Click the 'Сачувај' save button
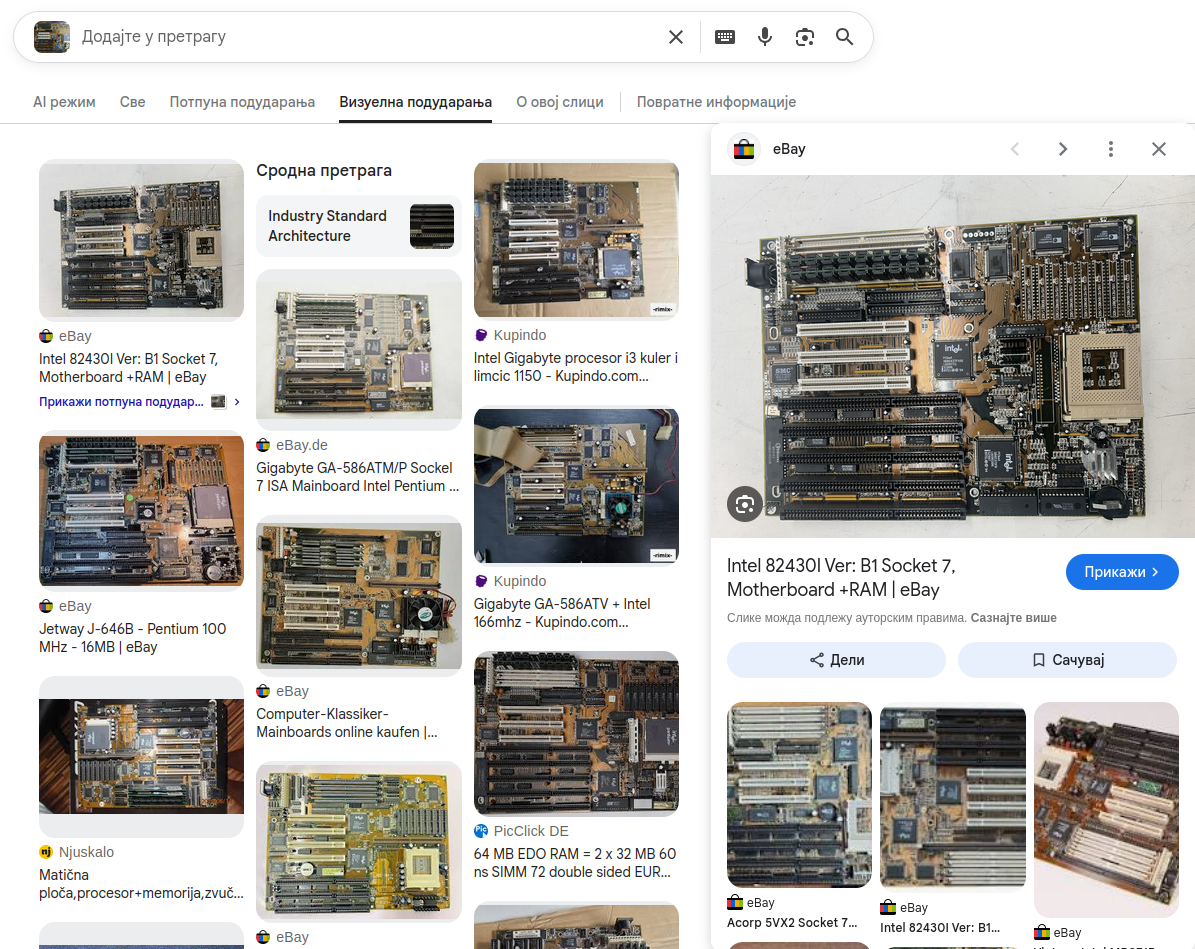The height and width of the screenshot is (949, 1195). pyautogui.click(x=1067, y=660)
